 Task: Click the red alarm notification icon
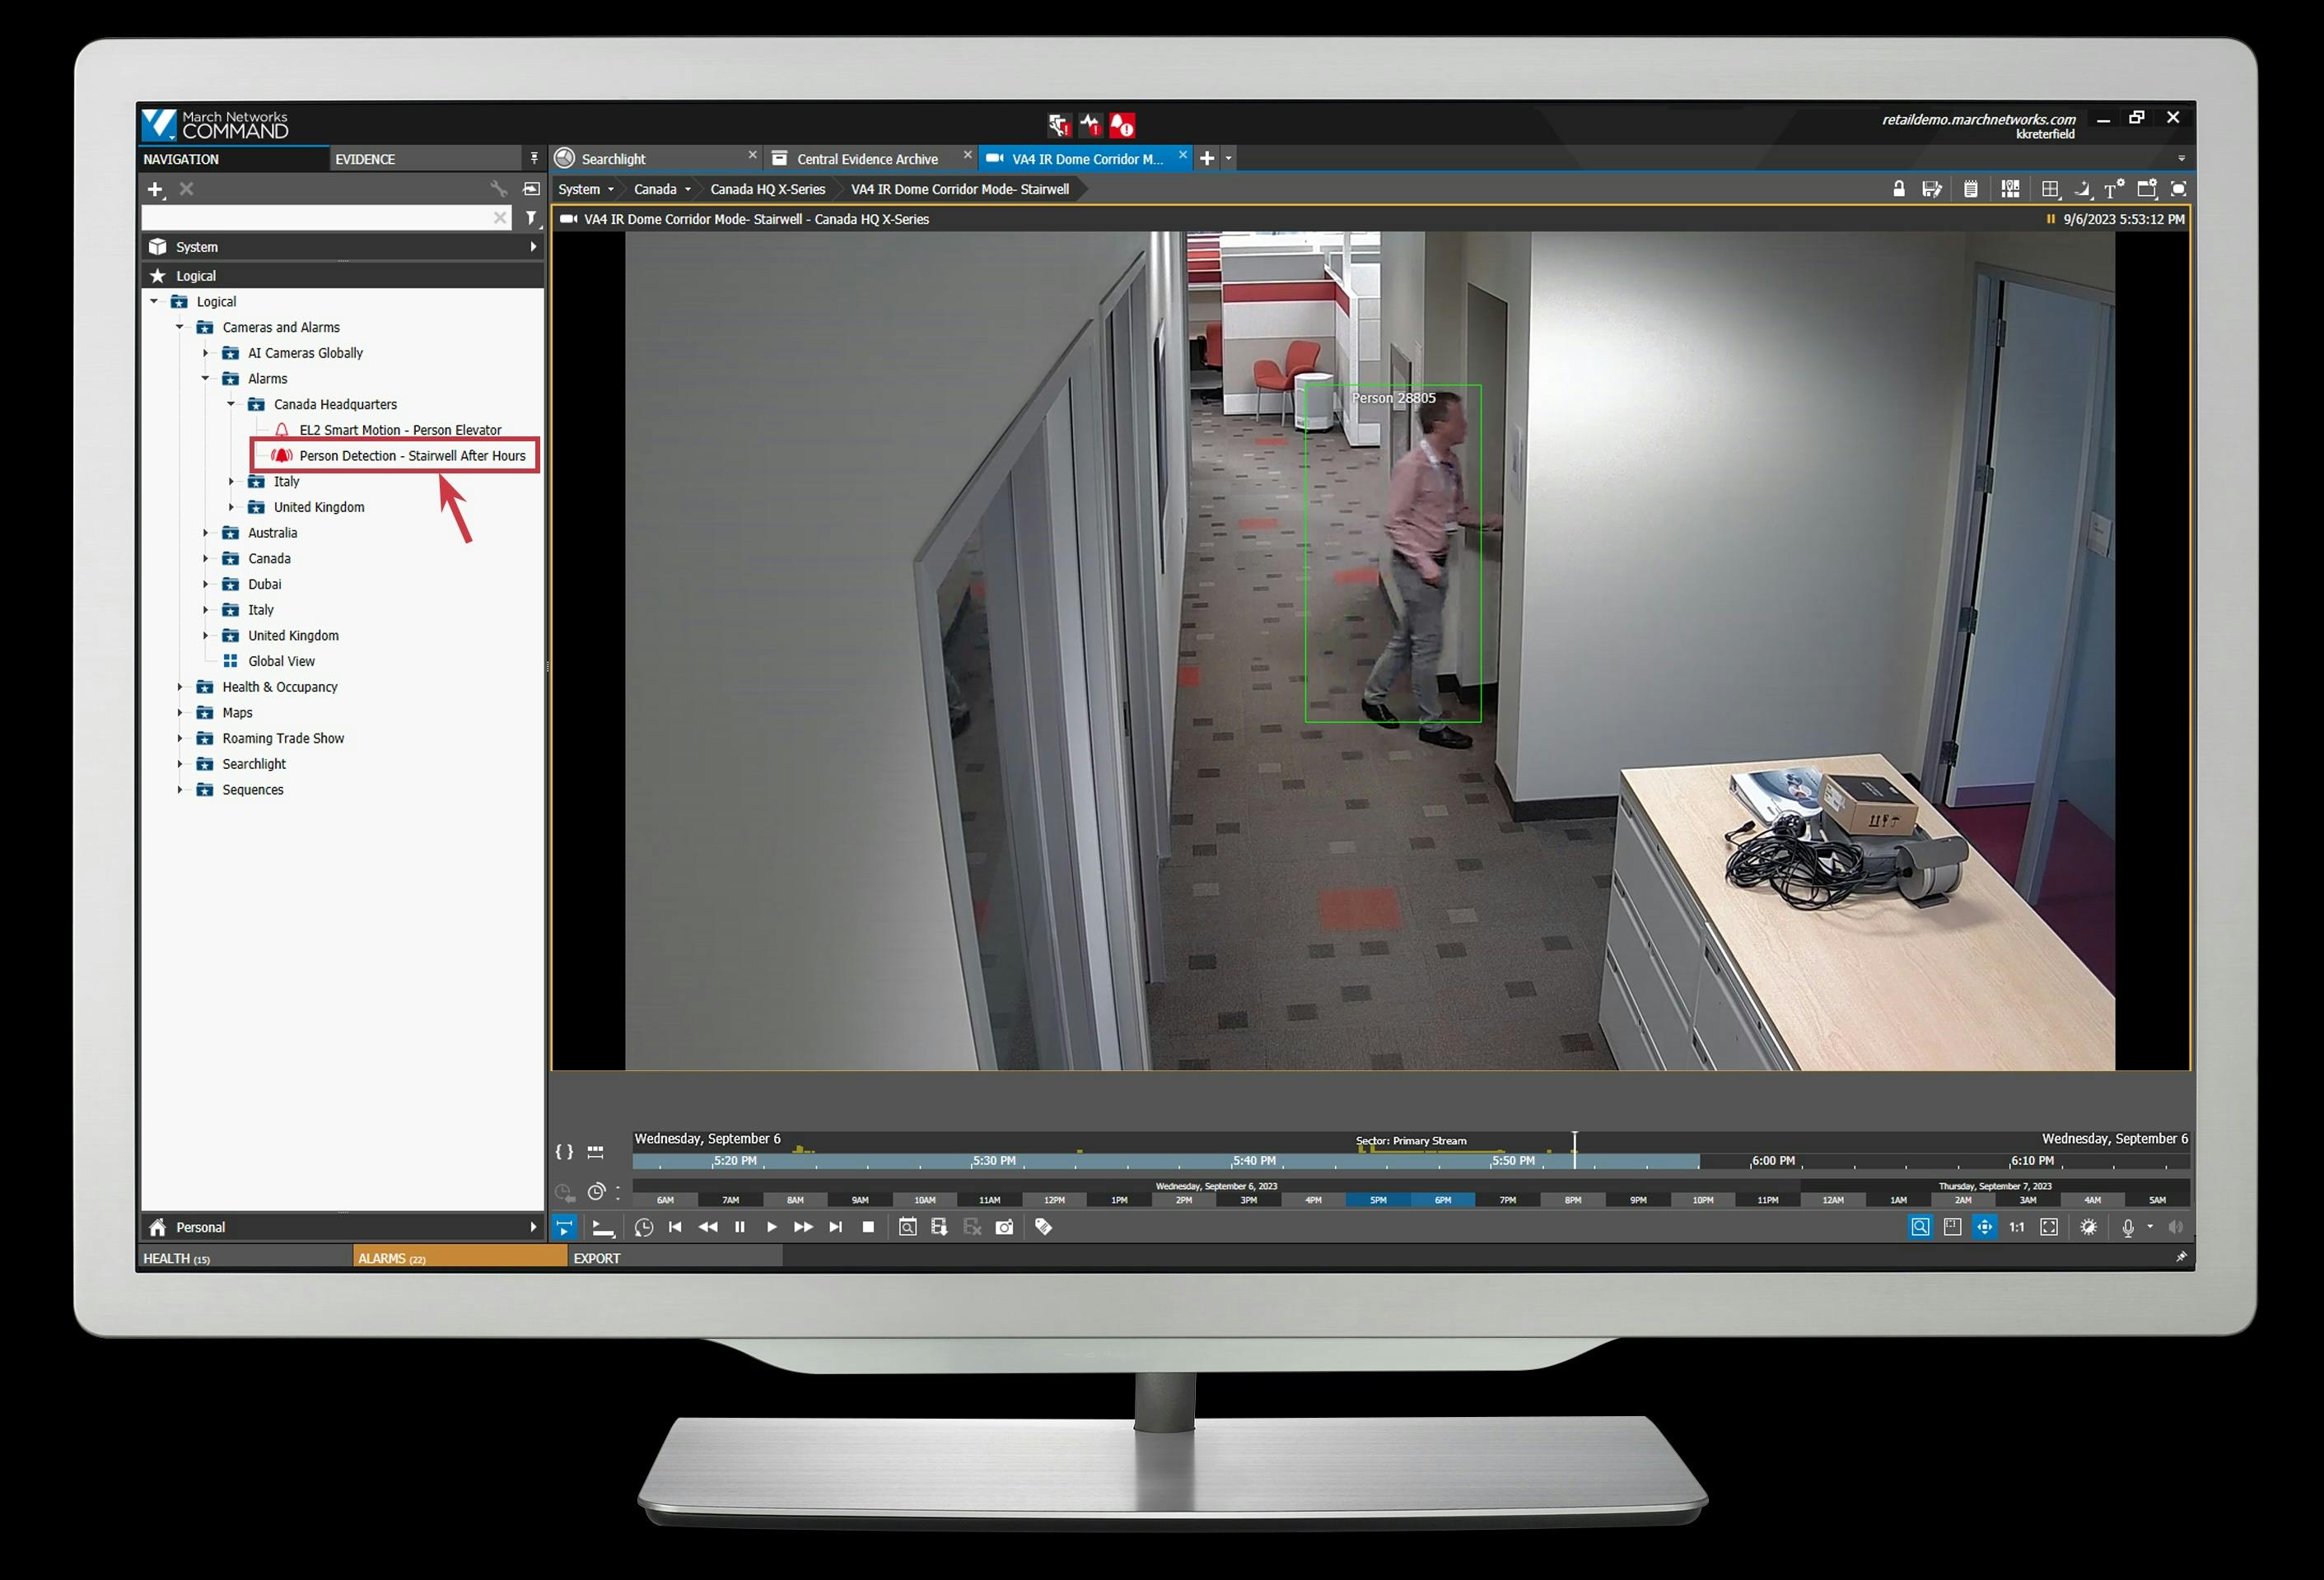1122,126
